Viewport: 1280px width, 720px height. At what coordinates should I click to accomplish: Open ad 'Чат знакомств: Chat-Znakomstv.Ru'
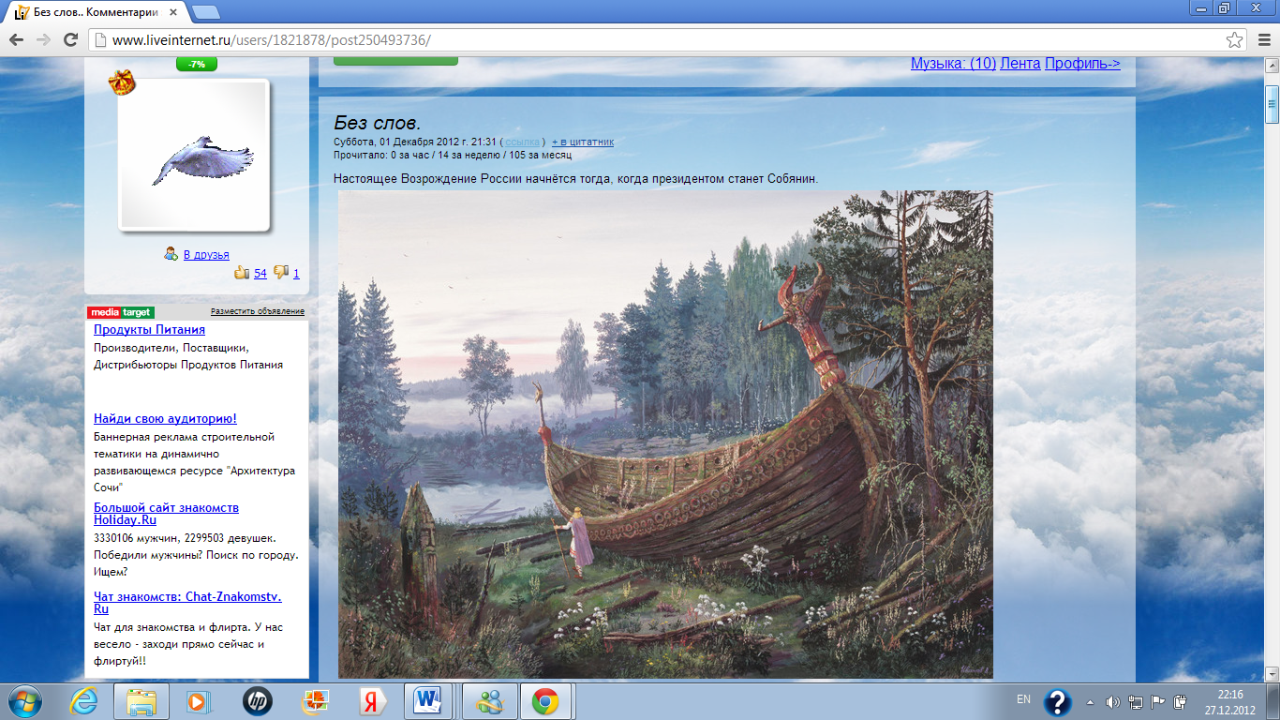(187, 603)
